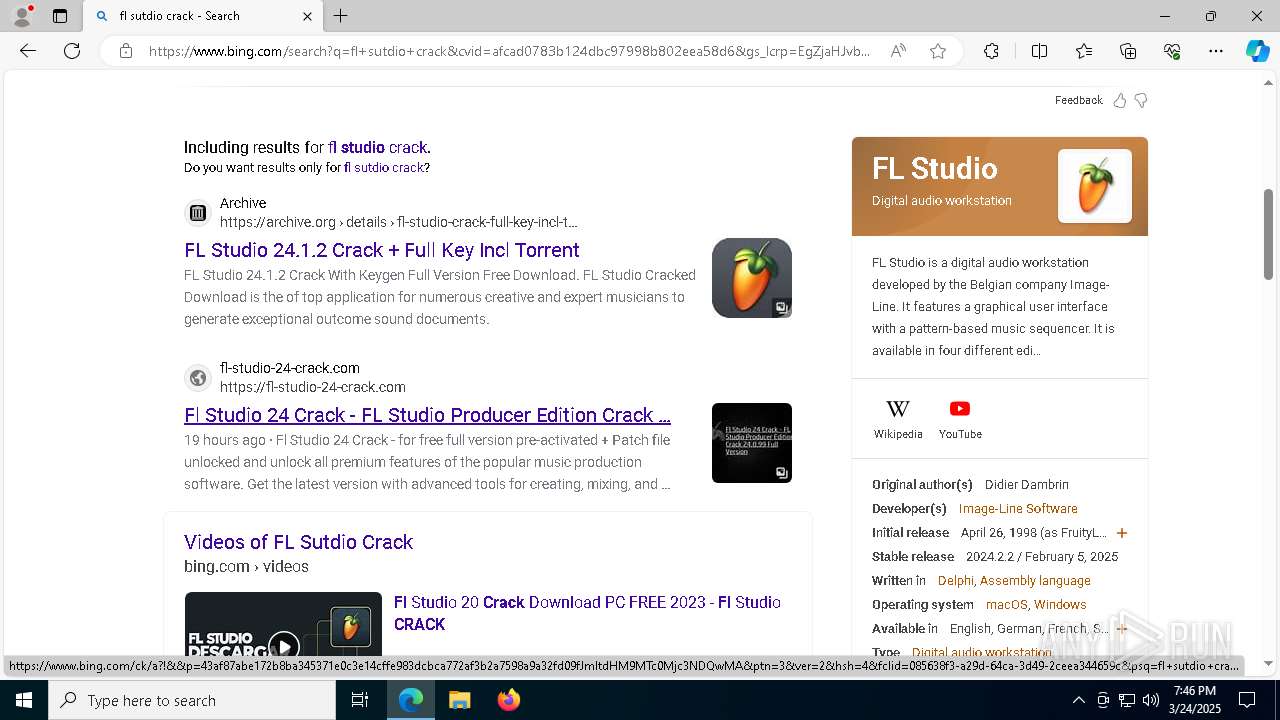Open the browser profile icon
This screenshot has width=1280, height=720.
pyautogui.click(x=22, y=16)
